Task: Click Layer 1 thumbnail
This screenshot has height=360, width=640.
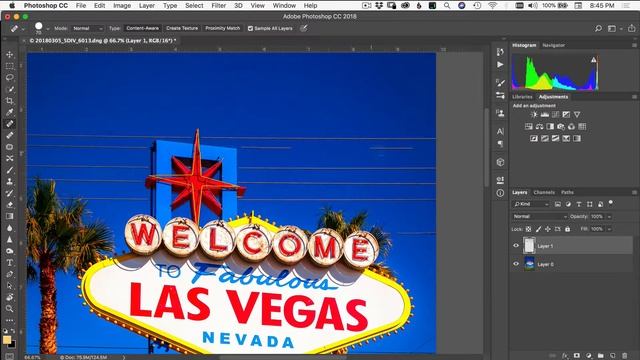Action: 529,246
